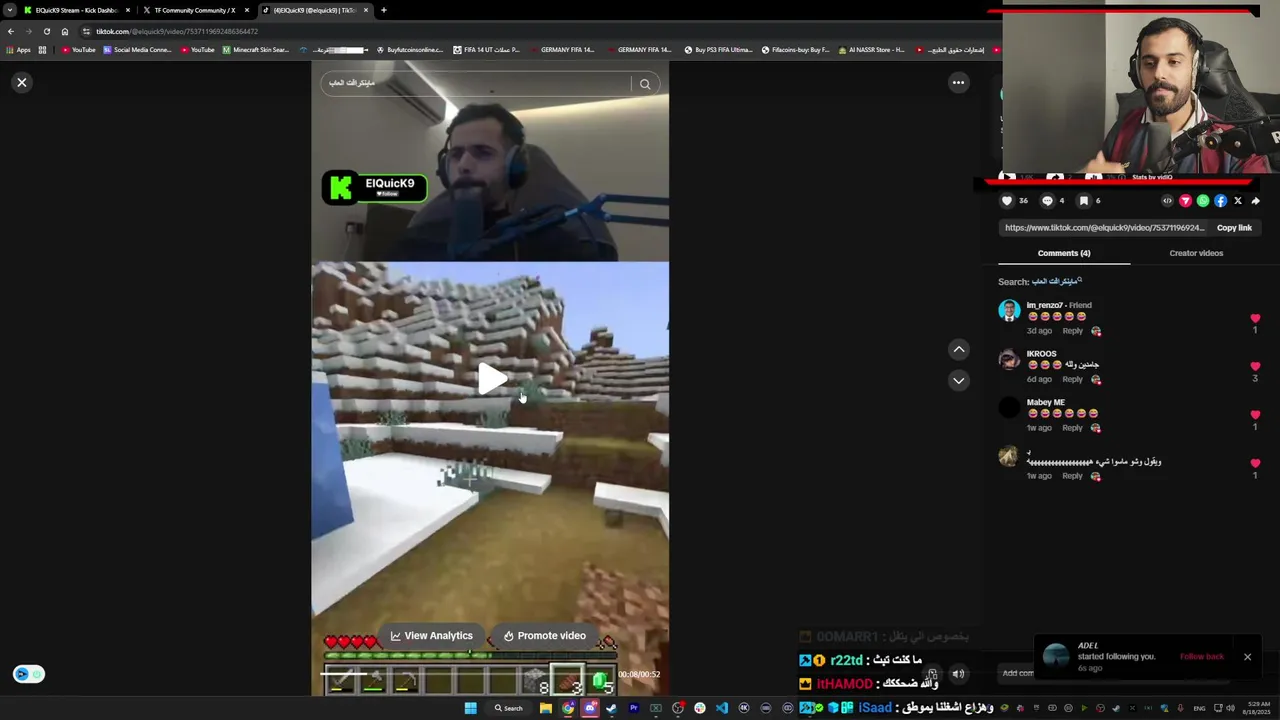Image resolution: width=1280 pixels, height=720 pixels.
Task: Go to the next video with down chevron
Action: 958,380
